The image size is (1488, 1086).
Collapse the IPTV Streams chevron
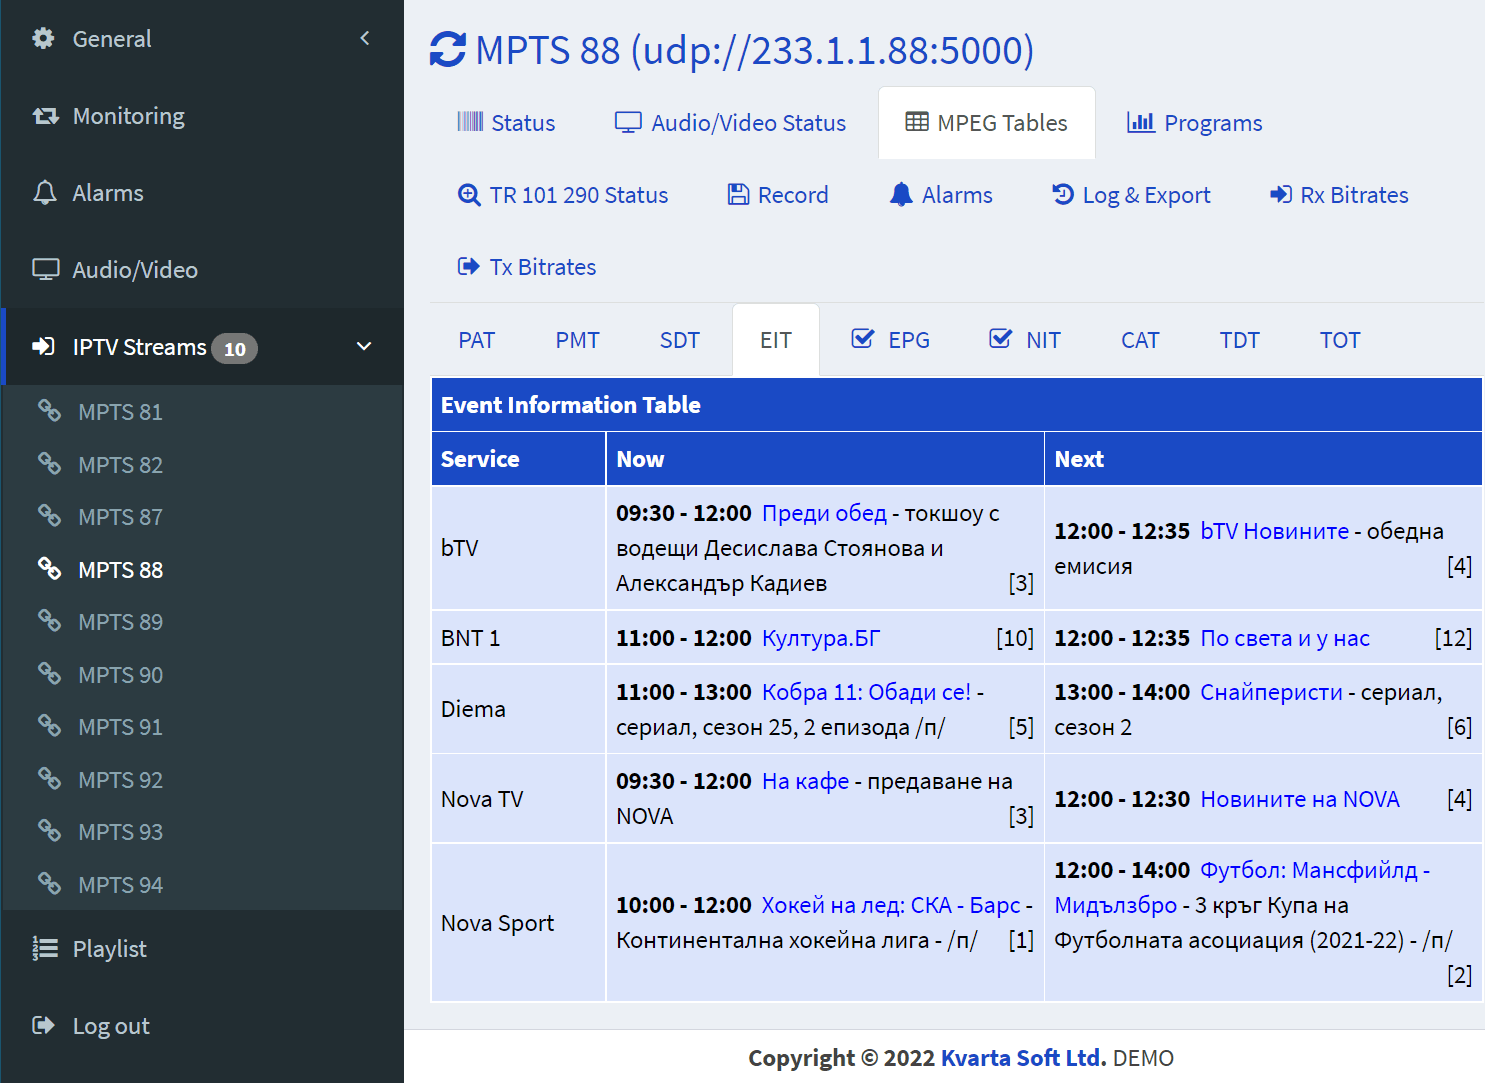(x=364, y=346)
